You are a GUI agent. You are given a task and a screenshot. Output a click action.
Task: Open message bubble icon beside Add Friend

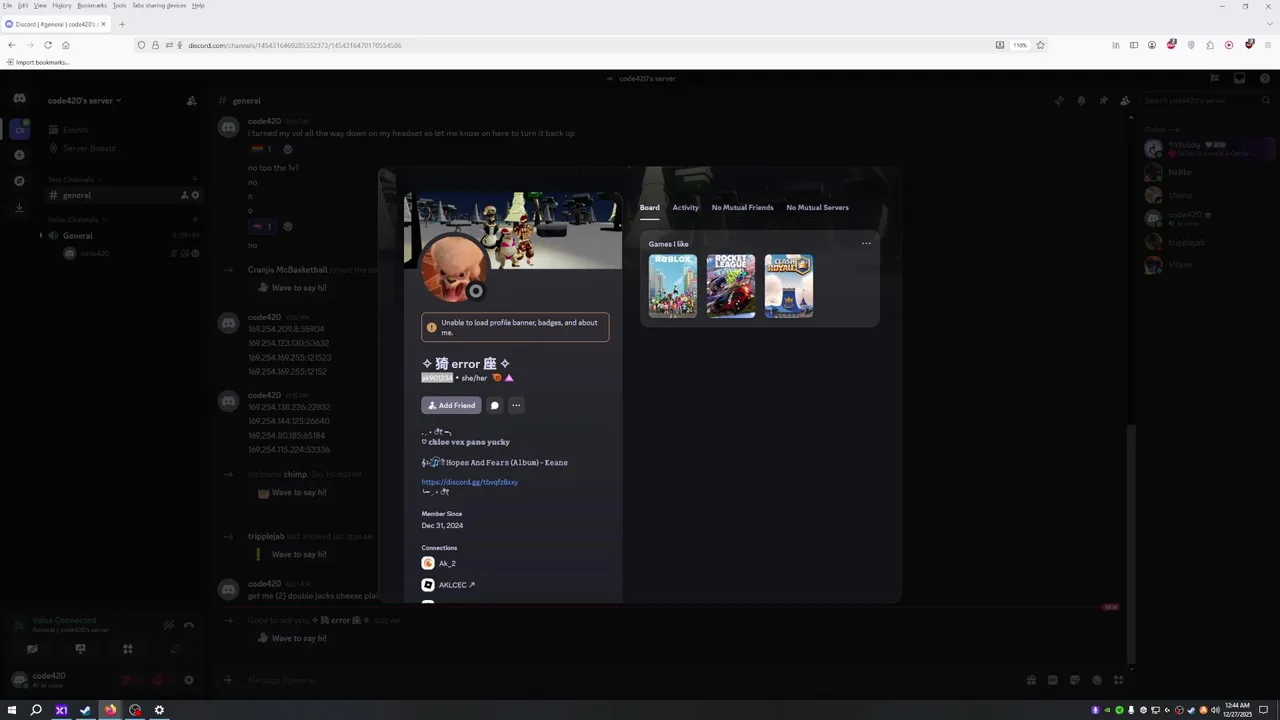(x=494, y=405)
